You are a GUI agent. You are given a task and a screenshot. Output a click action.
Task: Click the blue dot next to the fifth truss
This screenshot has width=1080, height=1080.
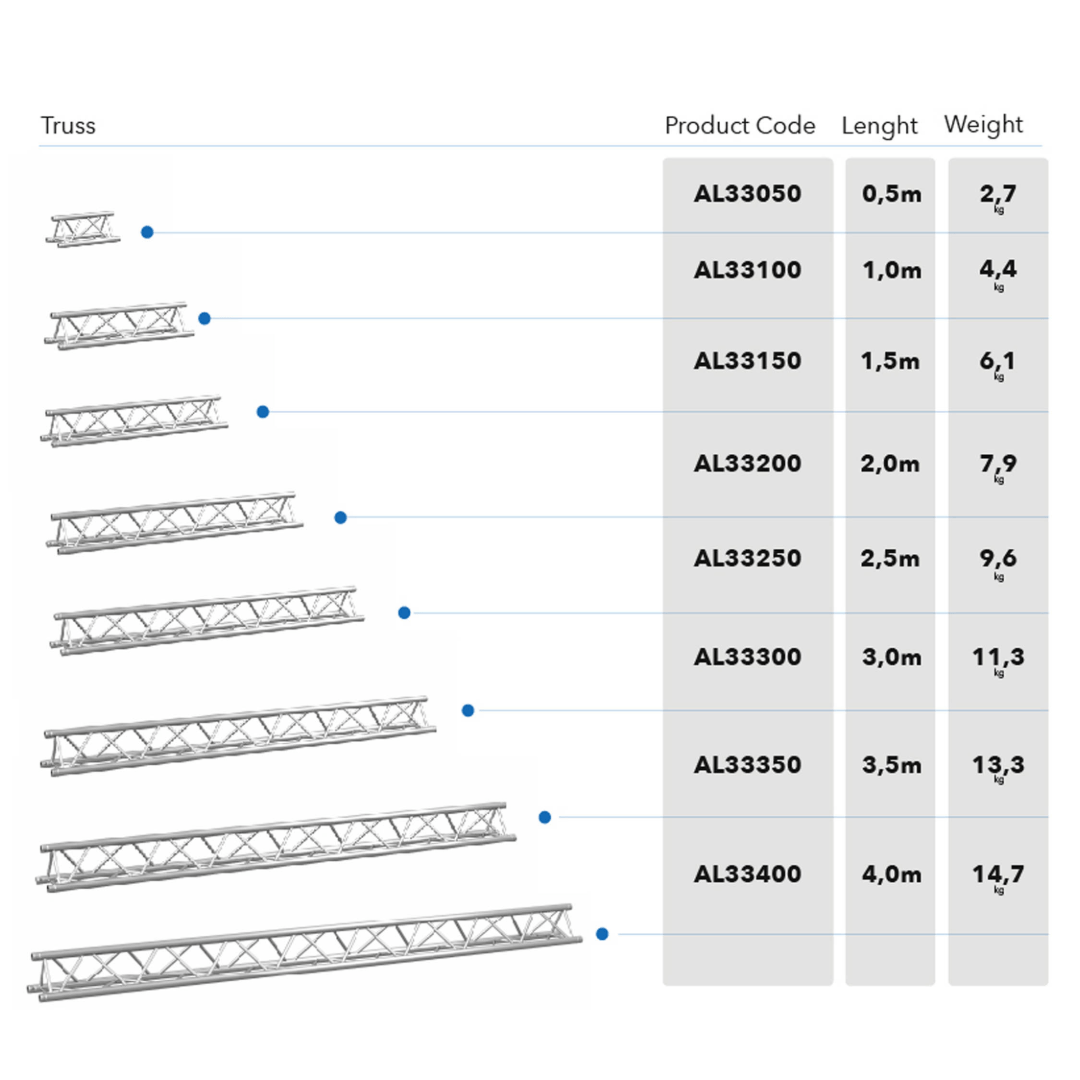click(404, 612)
